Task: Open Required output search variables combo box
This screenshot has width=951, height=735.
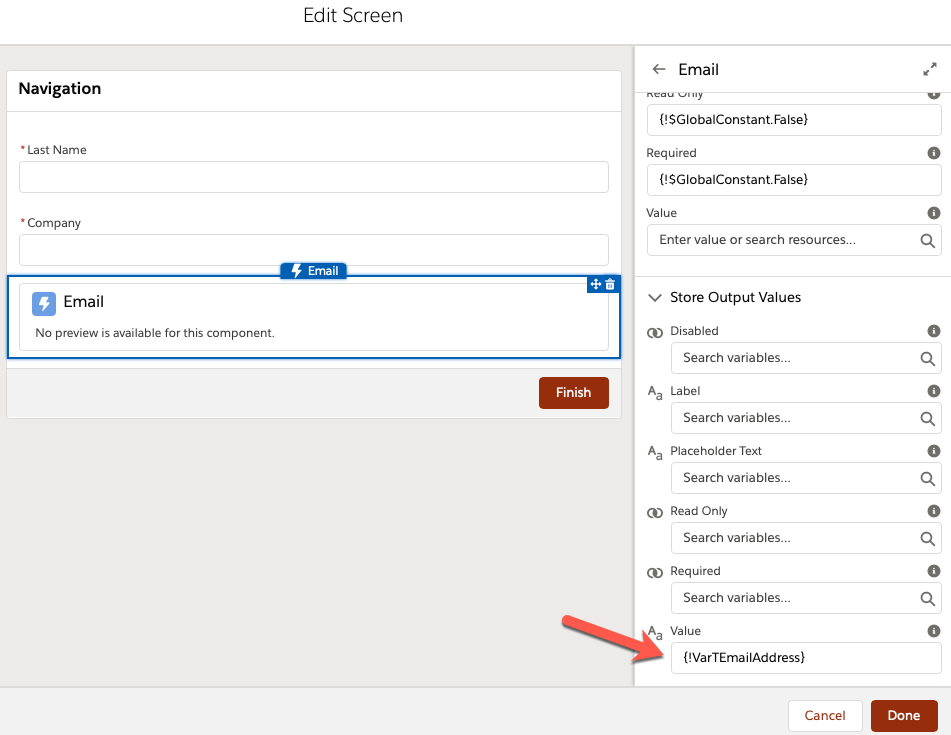Action: 796,598
